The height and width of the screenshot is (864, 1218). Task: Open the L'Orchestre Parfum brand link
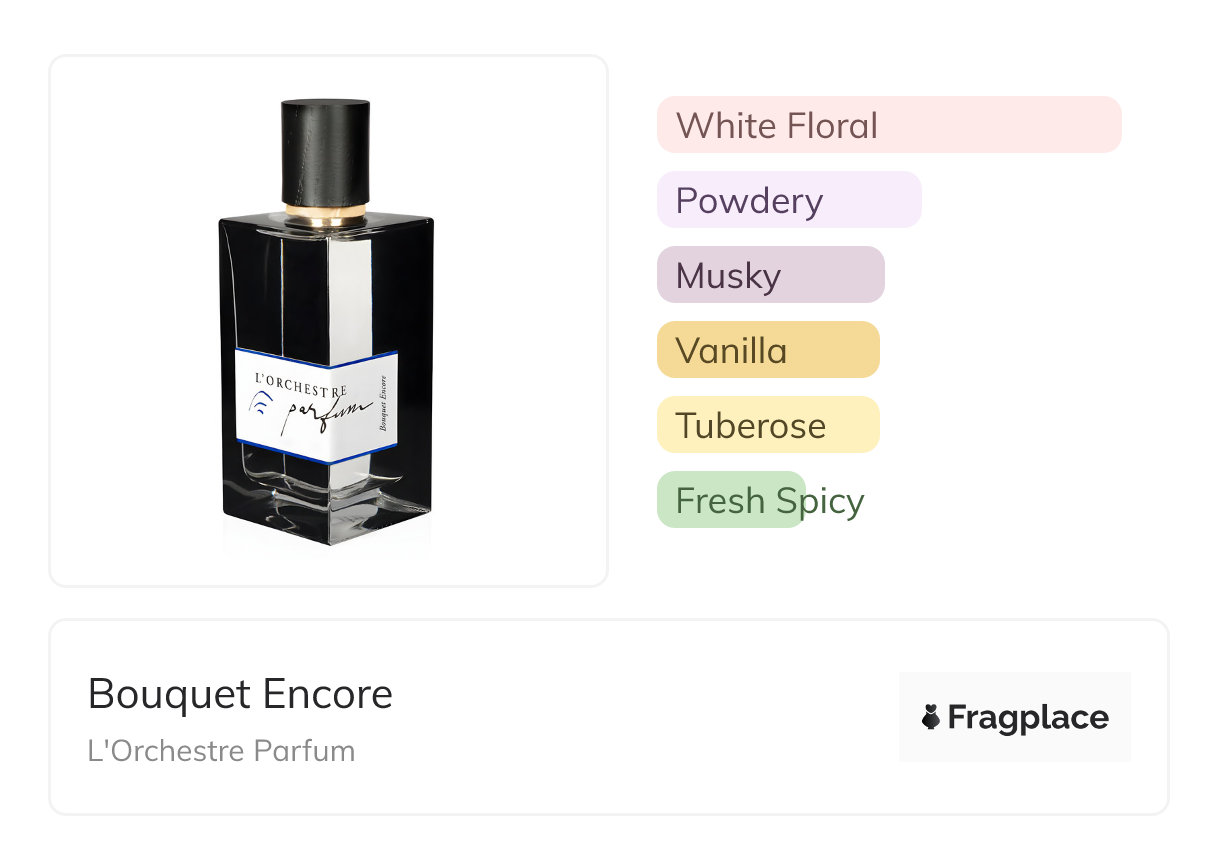(x=221, y=750)
